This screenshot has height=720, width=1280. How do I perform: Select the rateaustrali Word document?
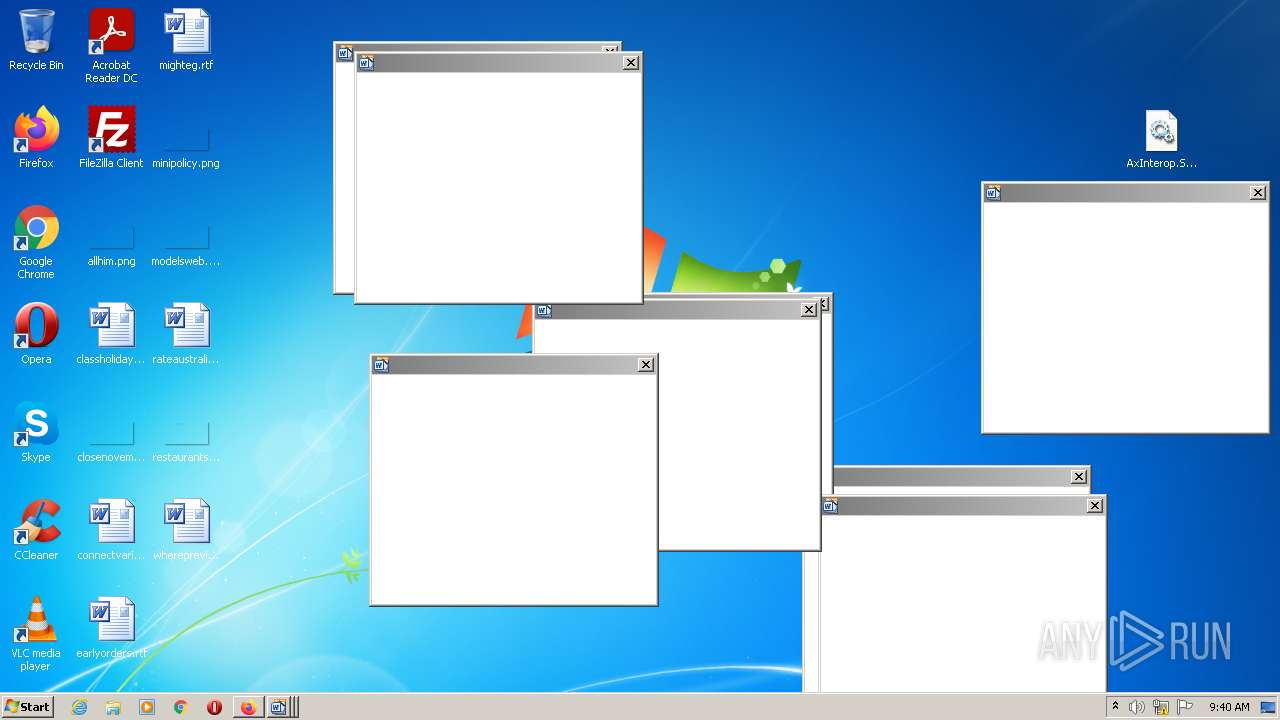point(186,334)
